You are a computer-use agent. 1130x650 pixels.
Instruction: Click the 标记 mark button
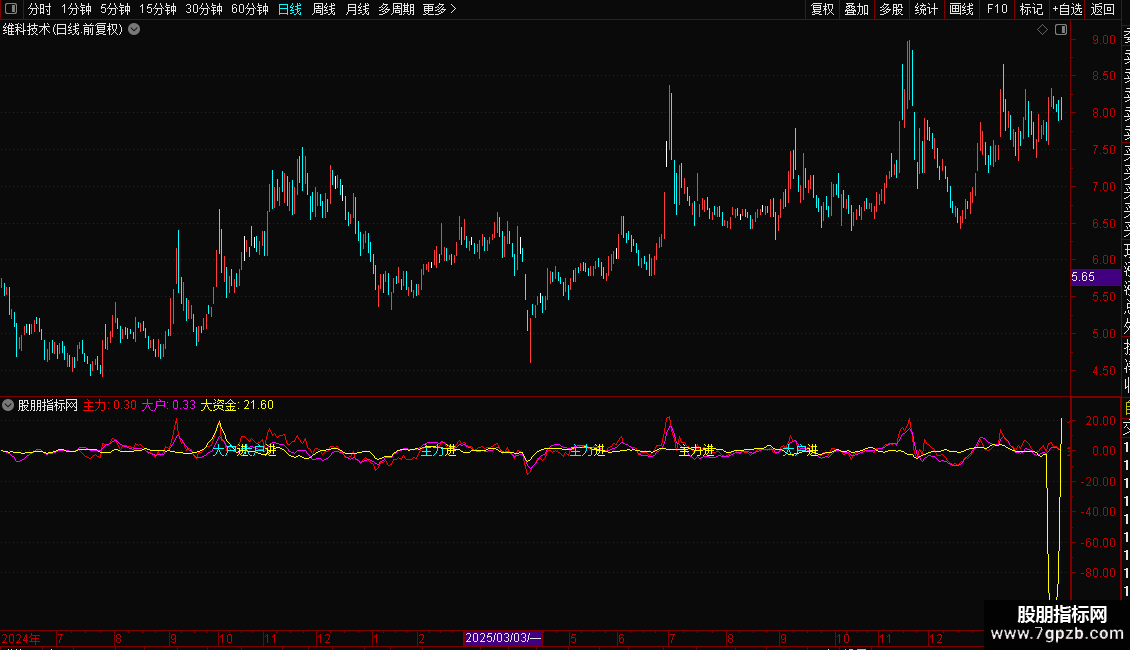pyautogui.click(x=1031, y=9)
